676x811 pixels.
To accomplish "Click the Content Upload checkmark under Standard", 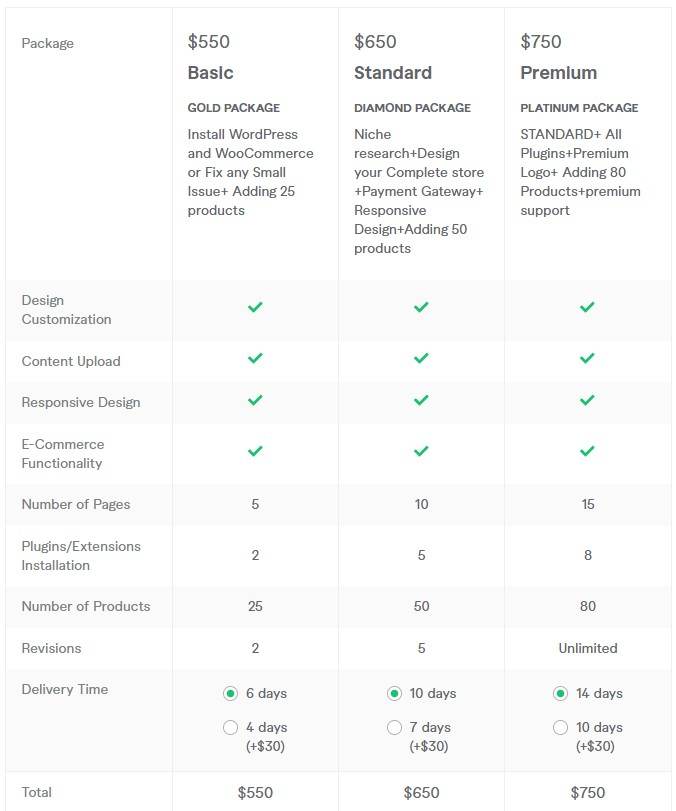I will (x=421, y=358).
